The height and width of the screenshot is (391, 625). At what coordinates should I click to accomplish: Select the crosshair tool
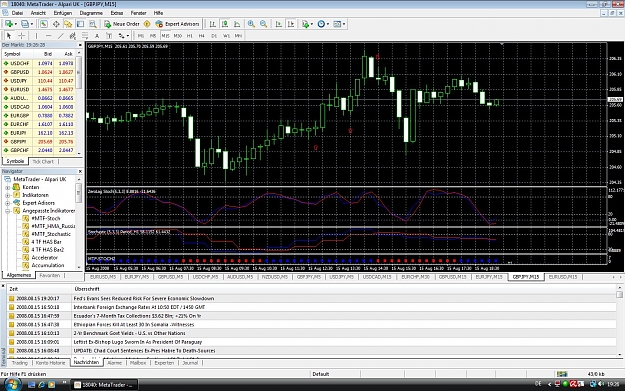22,36
